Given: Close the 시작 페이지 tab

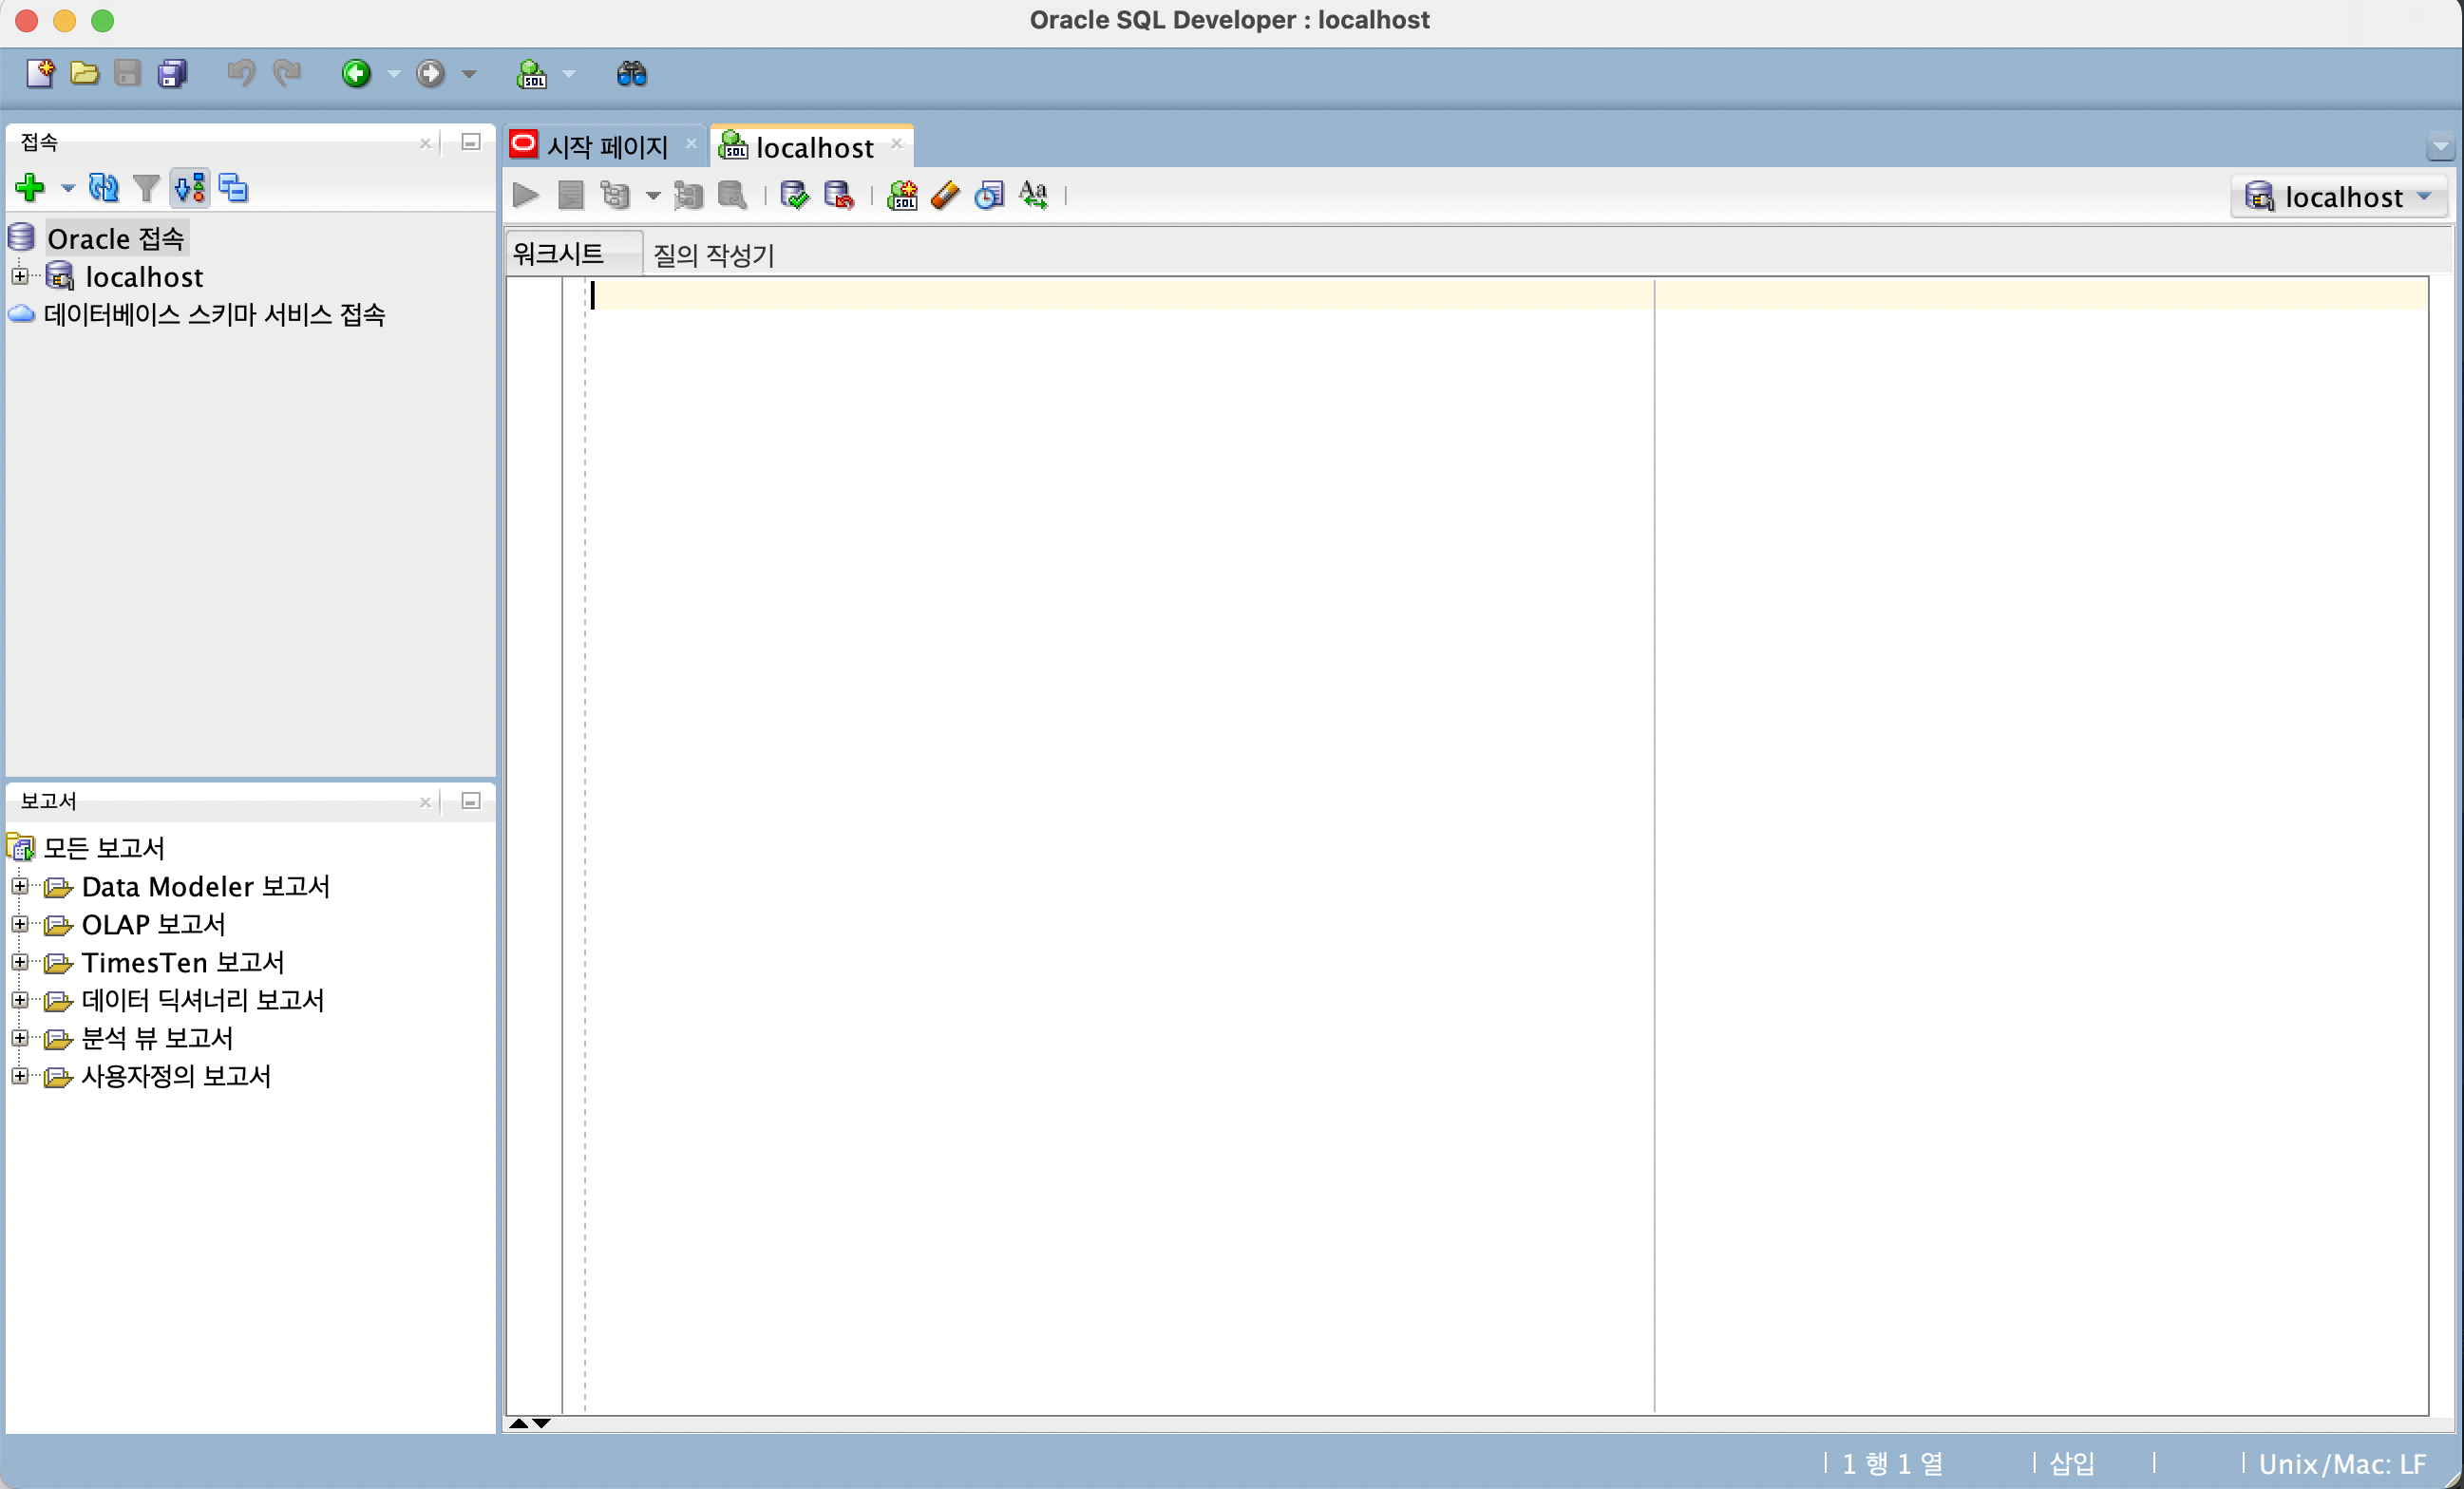Looking at the screenshot, I should pyautogui.click(x=691, y=143).
